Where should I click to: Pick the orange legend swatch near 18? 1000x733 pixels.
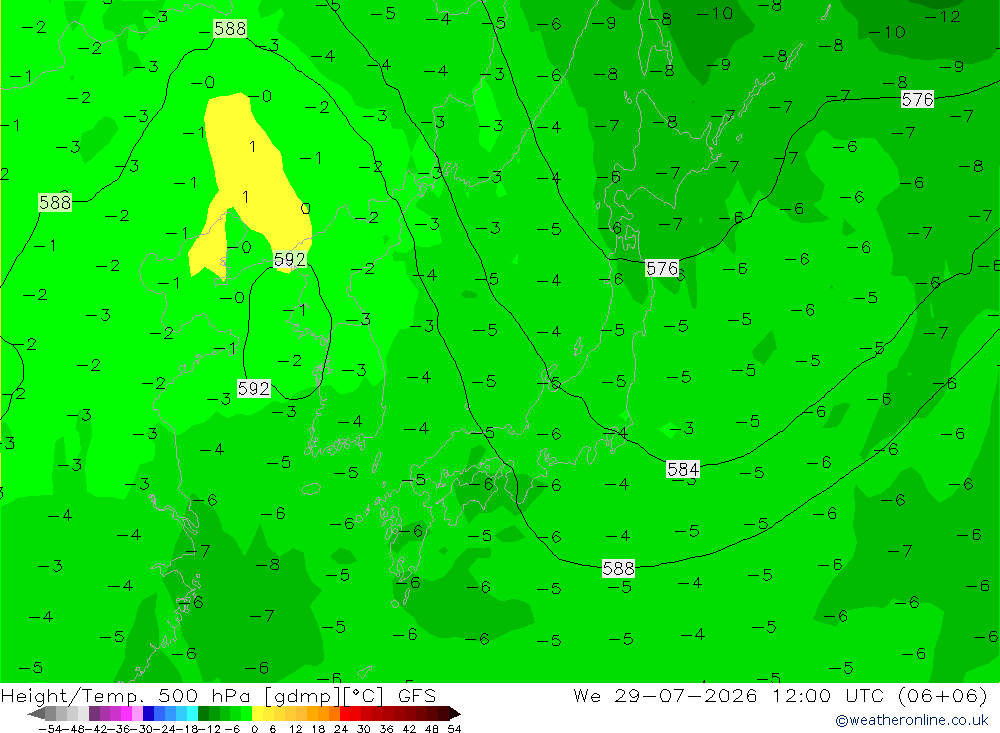click(322, 713)
